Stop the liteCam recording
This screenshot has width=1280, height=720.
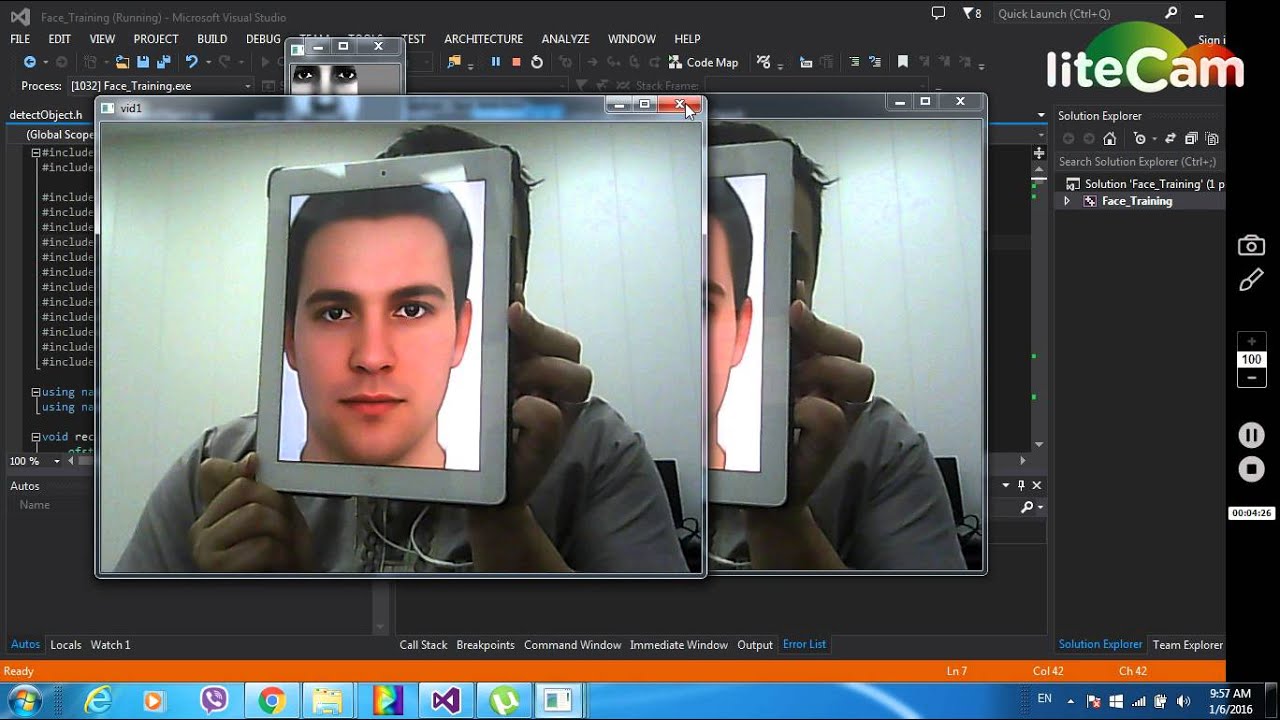point(1251,469)
